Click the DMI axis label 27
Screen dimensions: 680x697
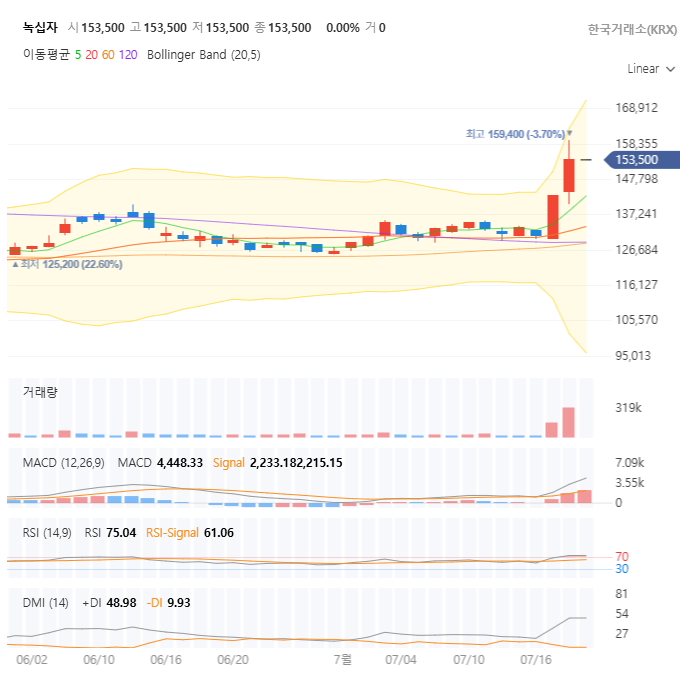pos(622,634)
